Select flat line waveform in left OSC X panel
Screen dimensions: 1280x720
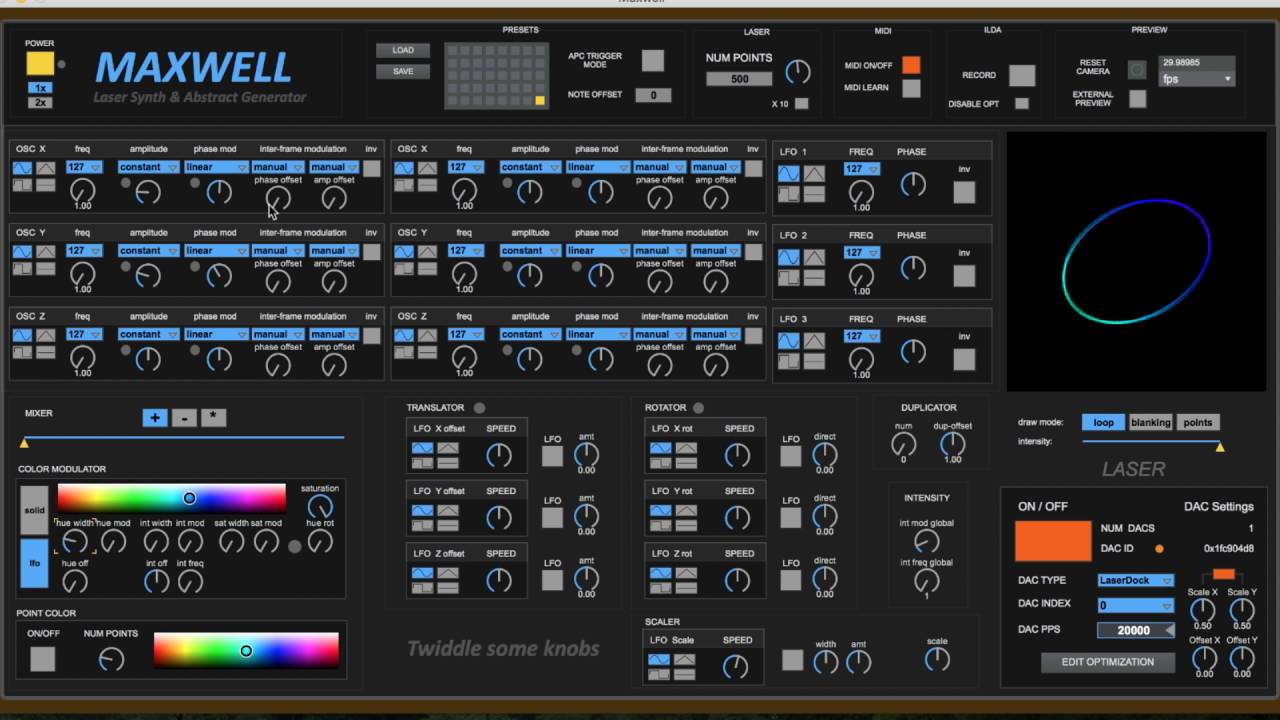(x=45, y=184)
